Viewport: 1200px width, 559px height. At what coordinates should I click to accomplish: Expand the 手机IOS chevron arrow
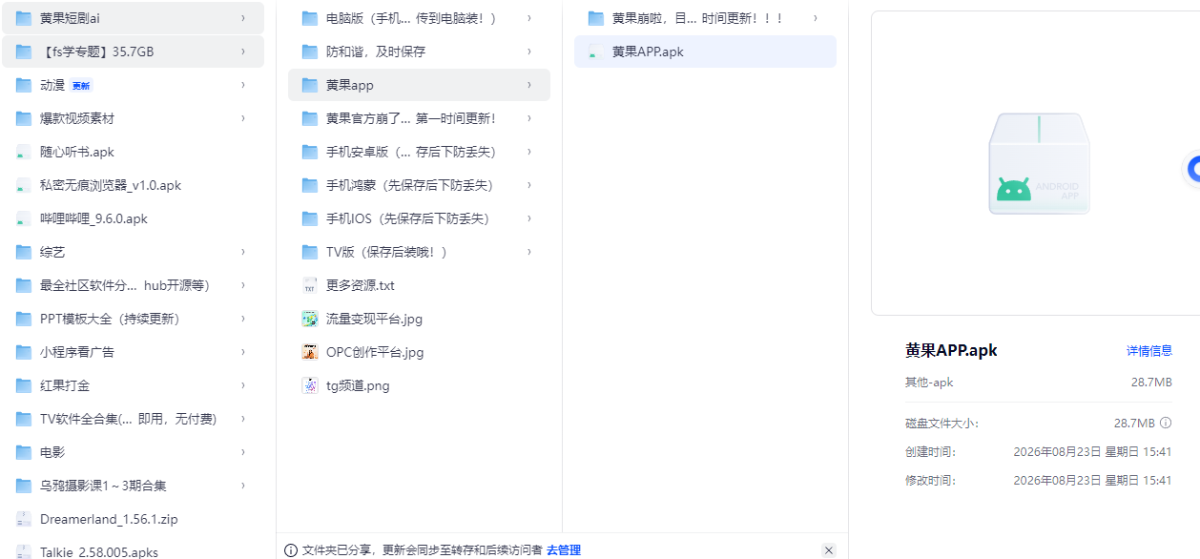pyautogui.click(x=529, y=218)
